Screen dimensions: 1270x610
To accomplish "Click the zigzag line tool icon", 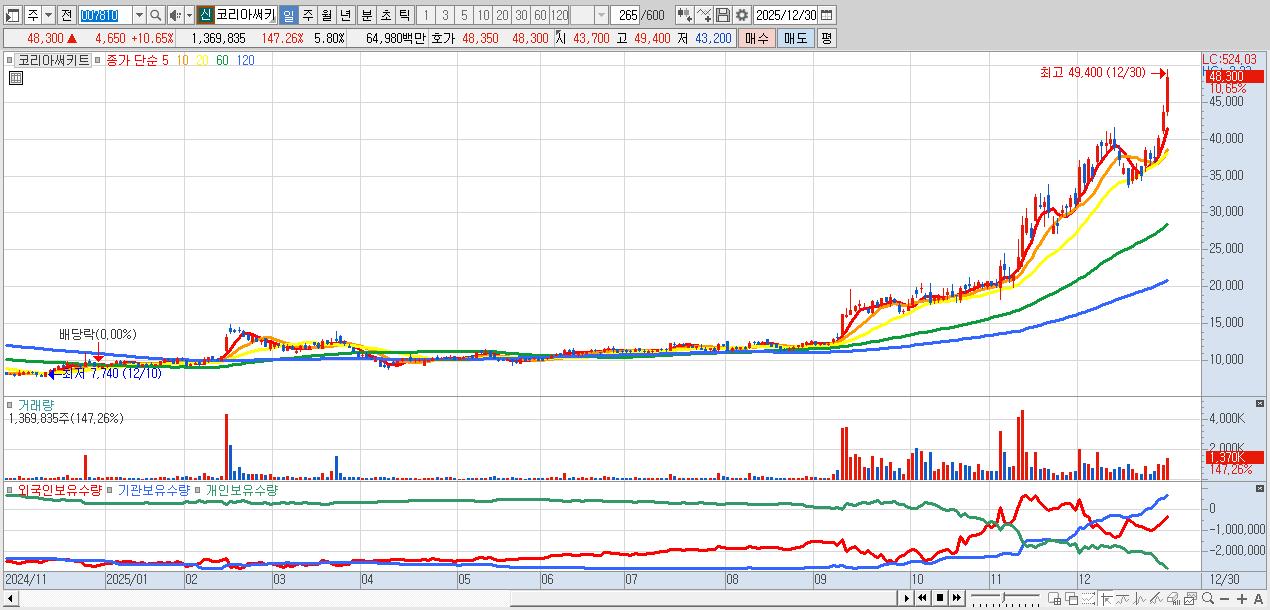I will pos(1140,598).
